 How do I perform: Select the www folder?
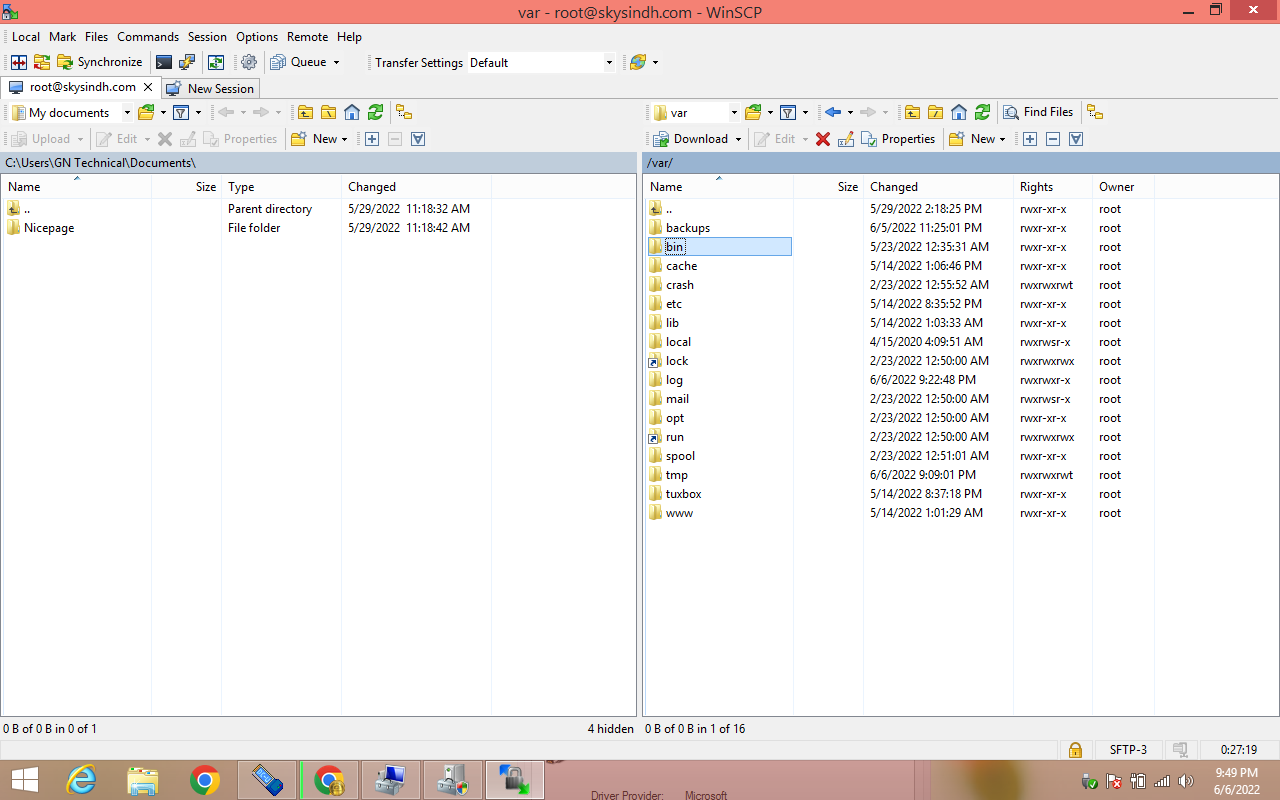coord(679,513)
